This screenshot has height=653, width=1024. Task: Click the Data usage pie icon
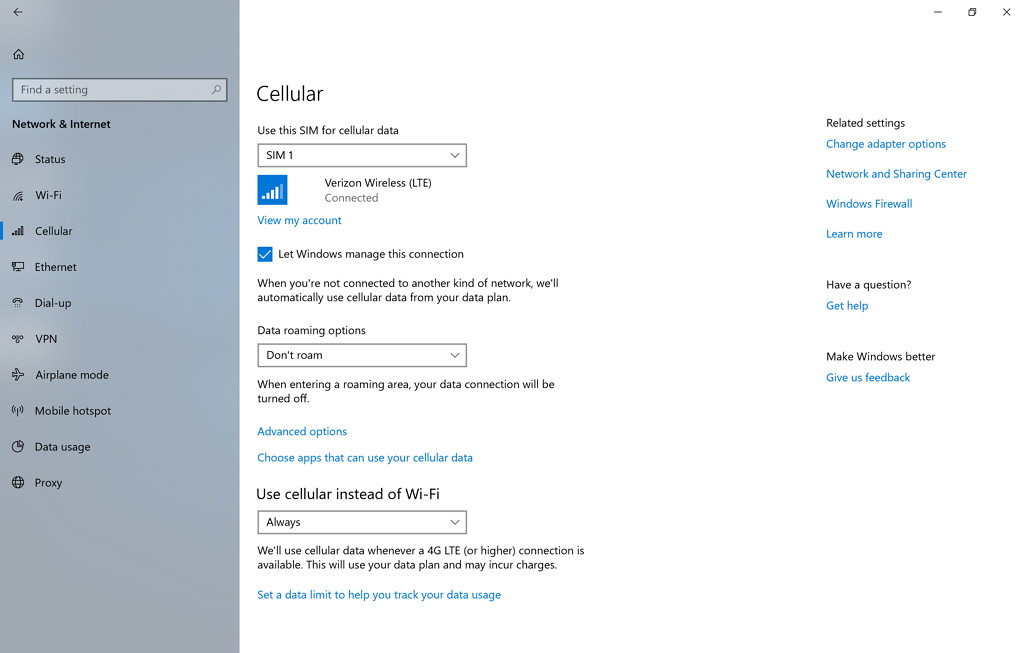tap(18, 447)
